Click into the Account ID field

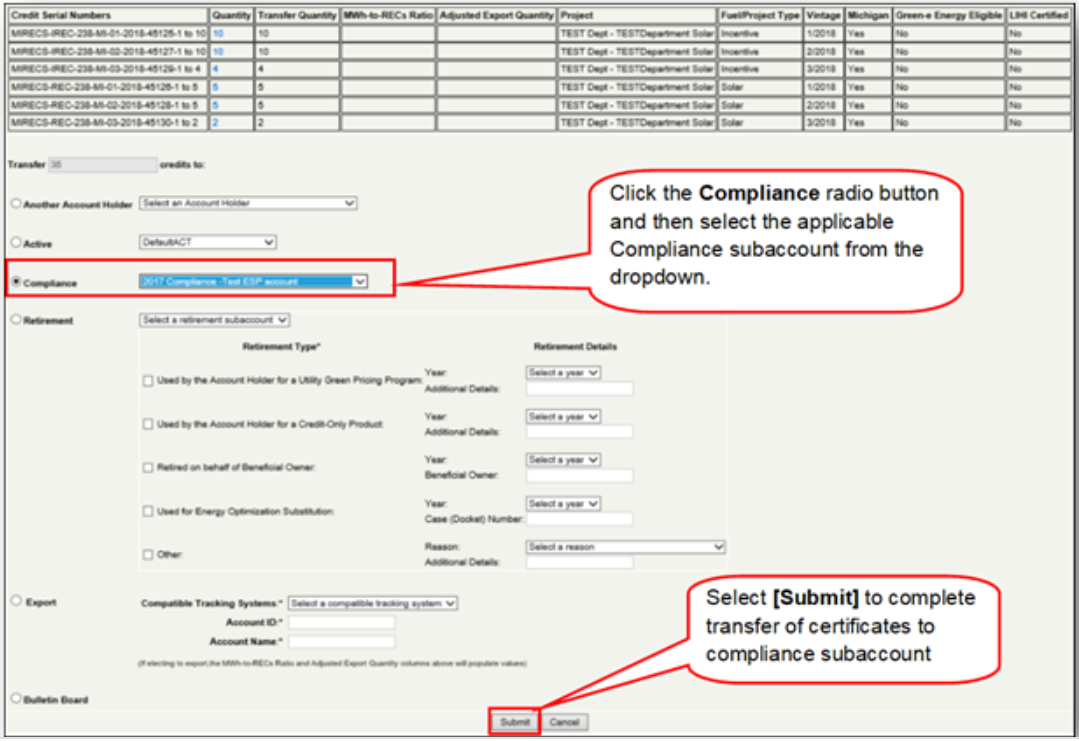click(x=341, y=623)
